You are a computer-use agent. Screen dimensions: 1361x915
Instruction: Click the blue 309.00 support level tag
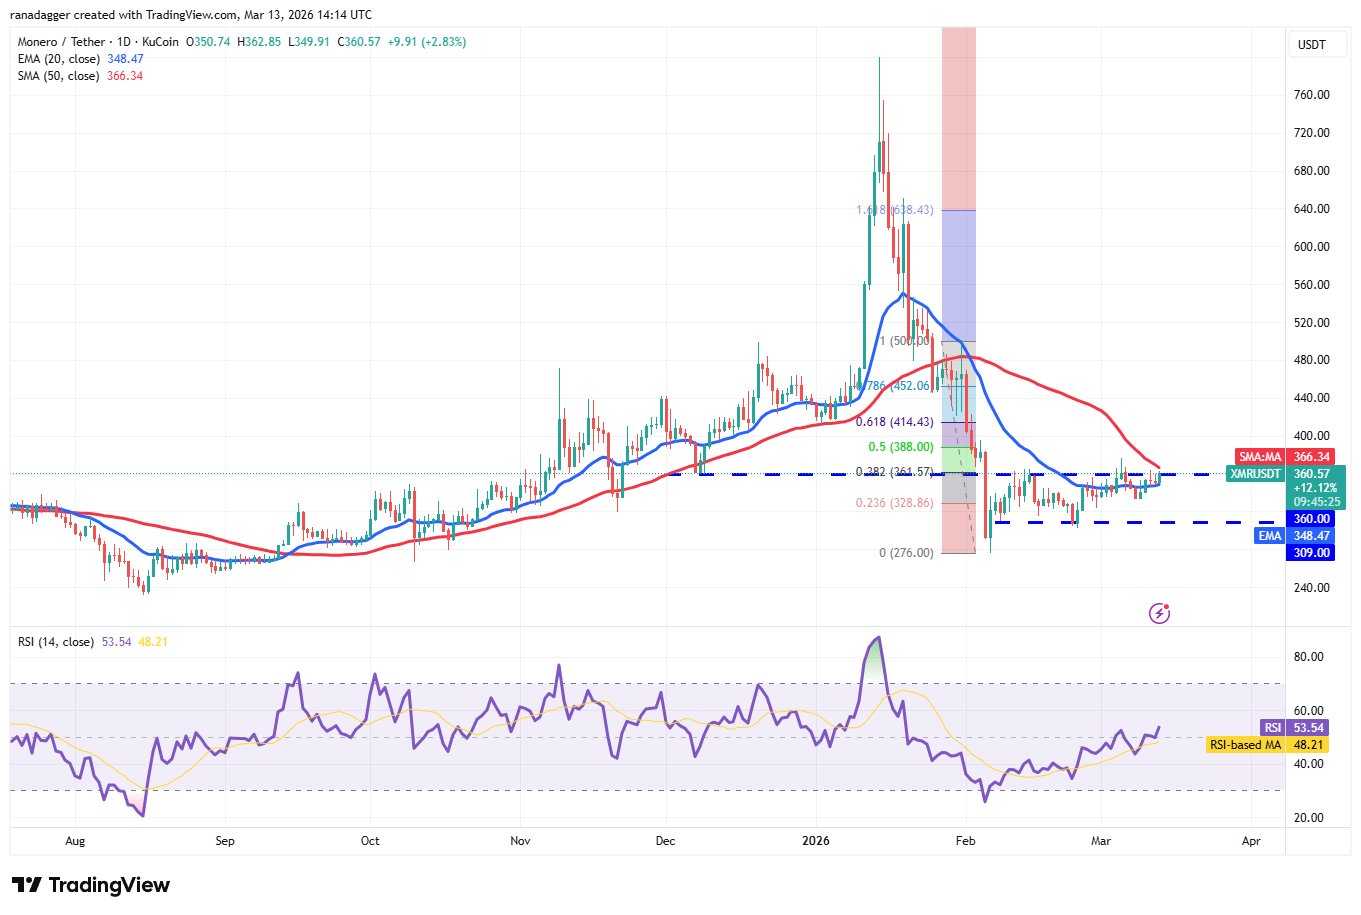click(1311, 553)
